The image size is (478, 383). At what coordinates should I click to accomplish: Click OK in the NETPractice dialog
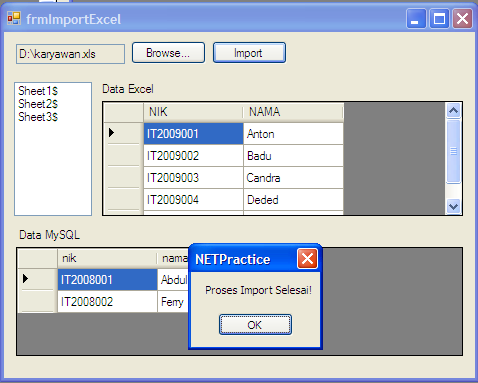pos(255,324)
